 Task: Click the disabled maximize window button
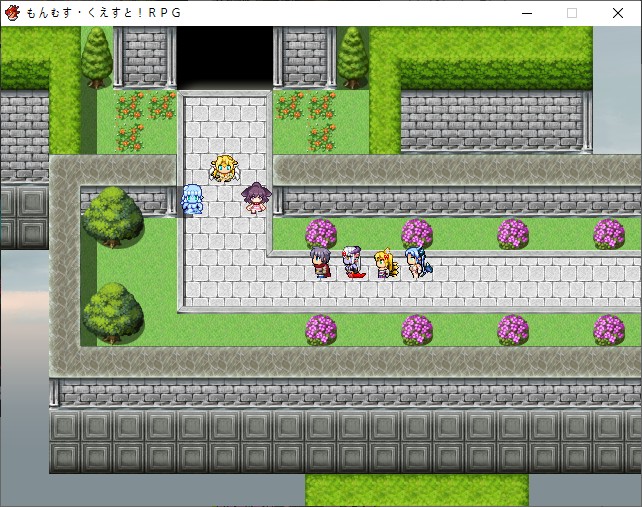tap(572, 13)
